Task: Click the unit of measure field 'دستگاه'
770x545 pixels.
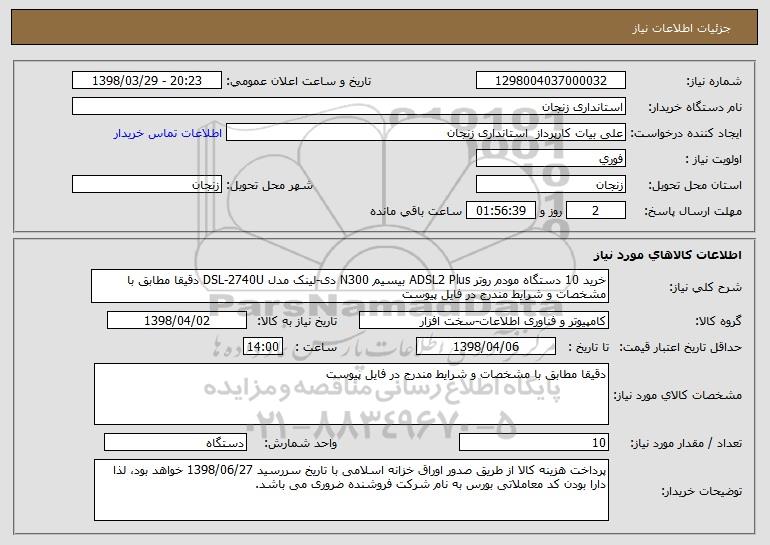Action: [x=175, y=442]
